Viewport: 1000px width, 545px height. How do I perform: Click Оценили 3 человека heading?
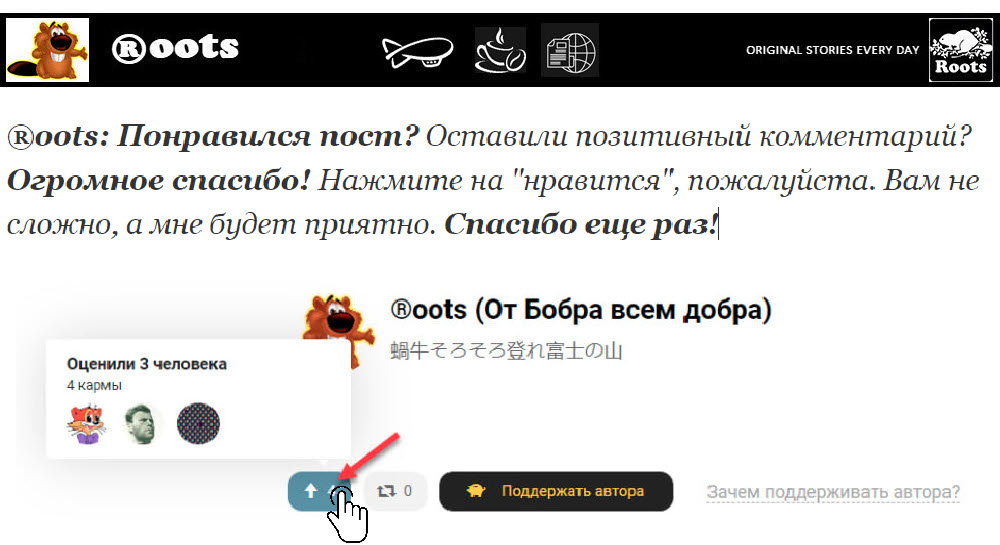(147, 364)
